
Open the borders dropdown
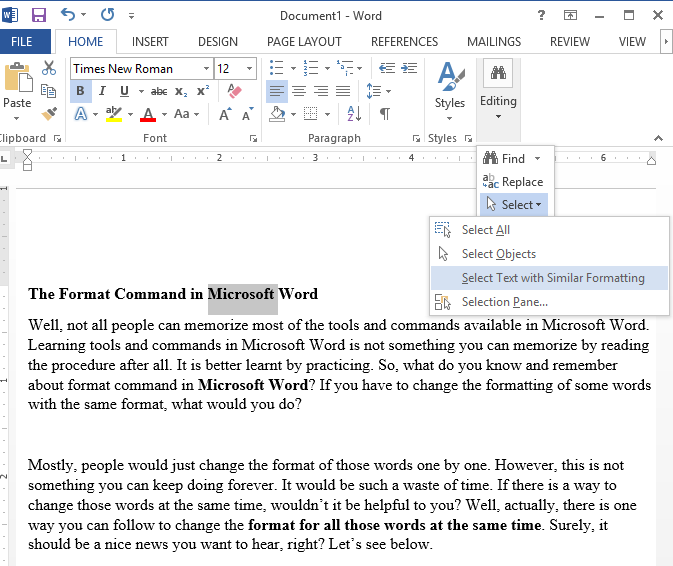[x=327, y=115]
